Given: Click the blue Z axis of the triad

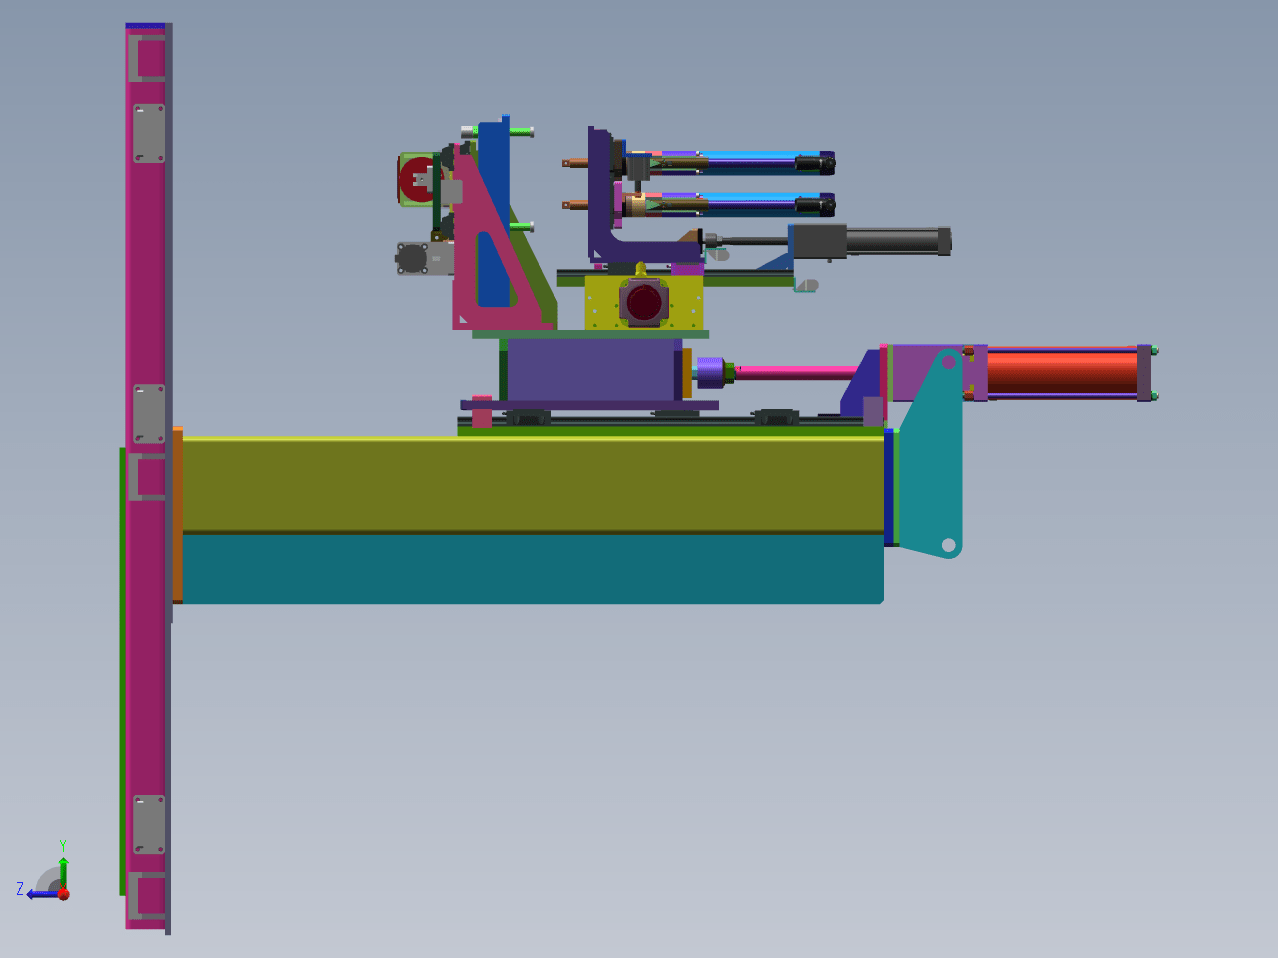Looking at the screenshot, I should 42,894.
